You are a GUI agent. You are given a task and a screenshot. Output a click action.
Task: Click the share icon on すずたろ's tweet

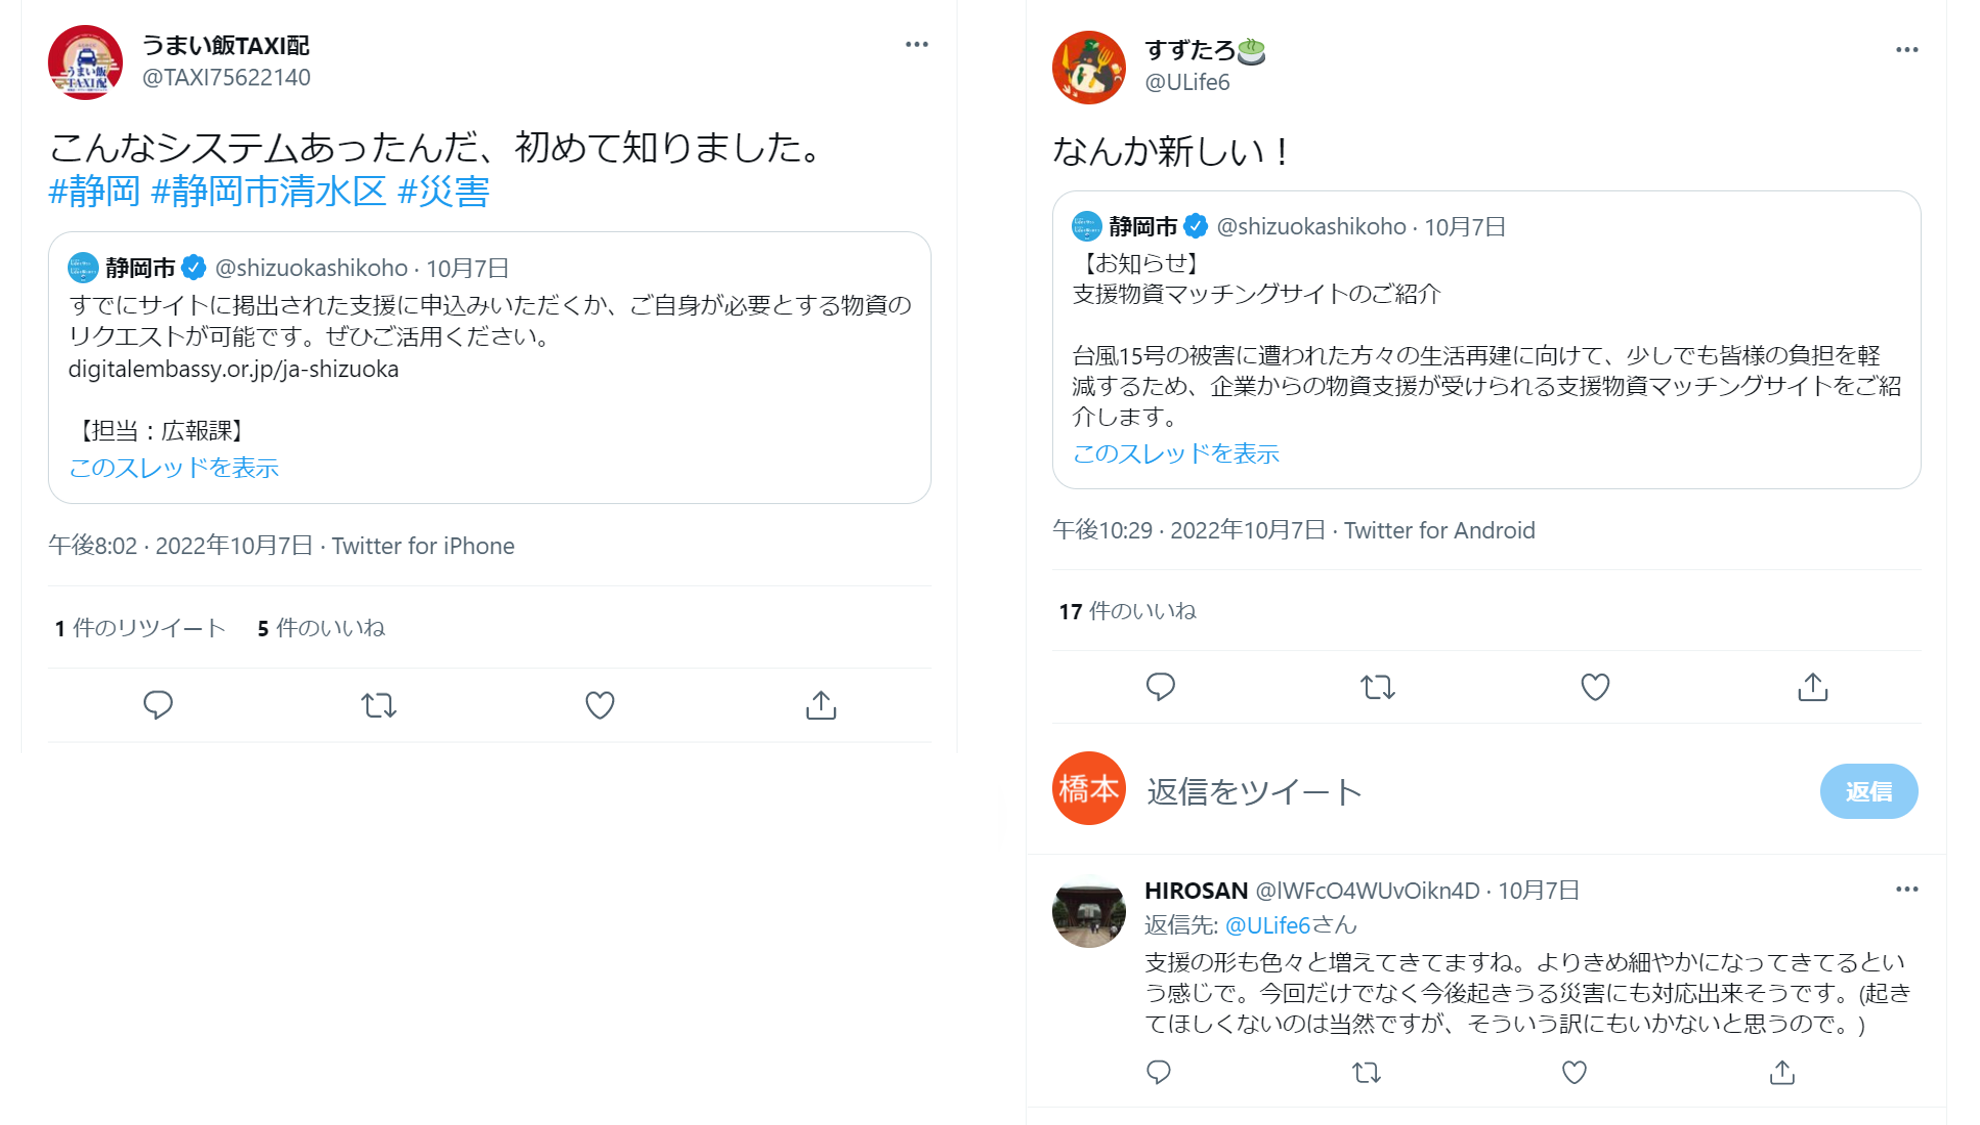[1812, 688]
